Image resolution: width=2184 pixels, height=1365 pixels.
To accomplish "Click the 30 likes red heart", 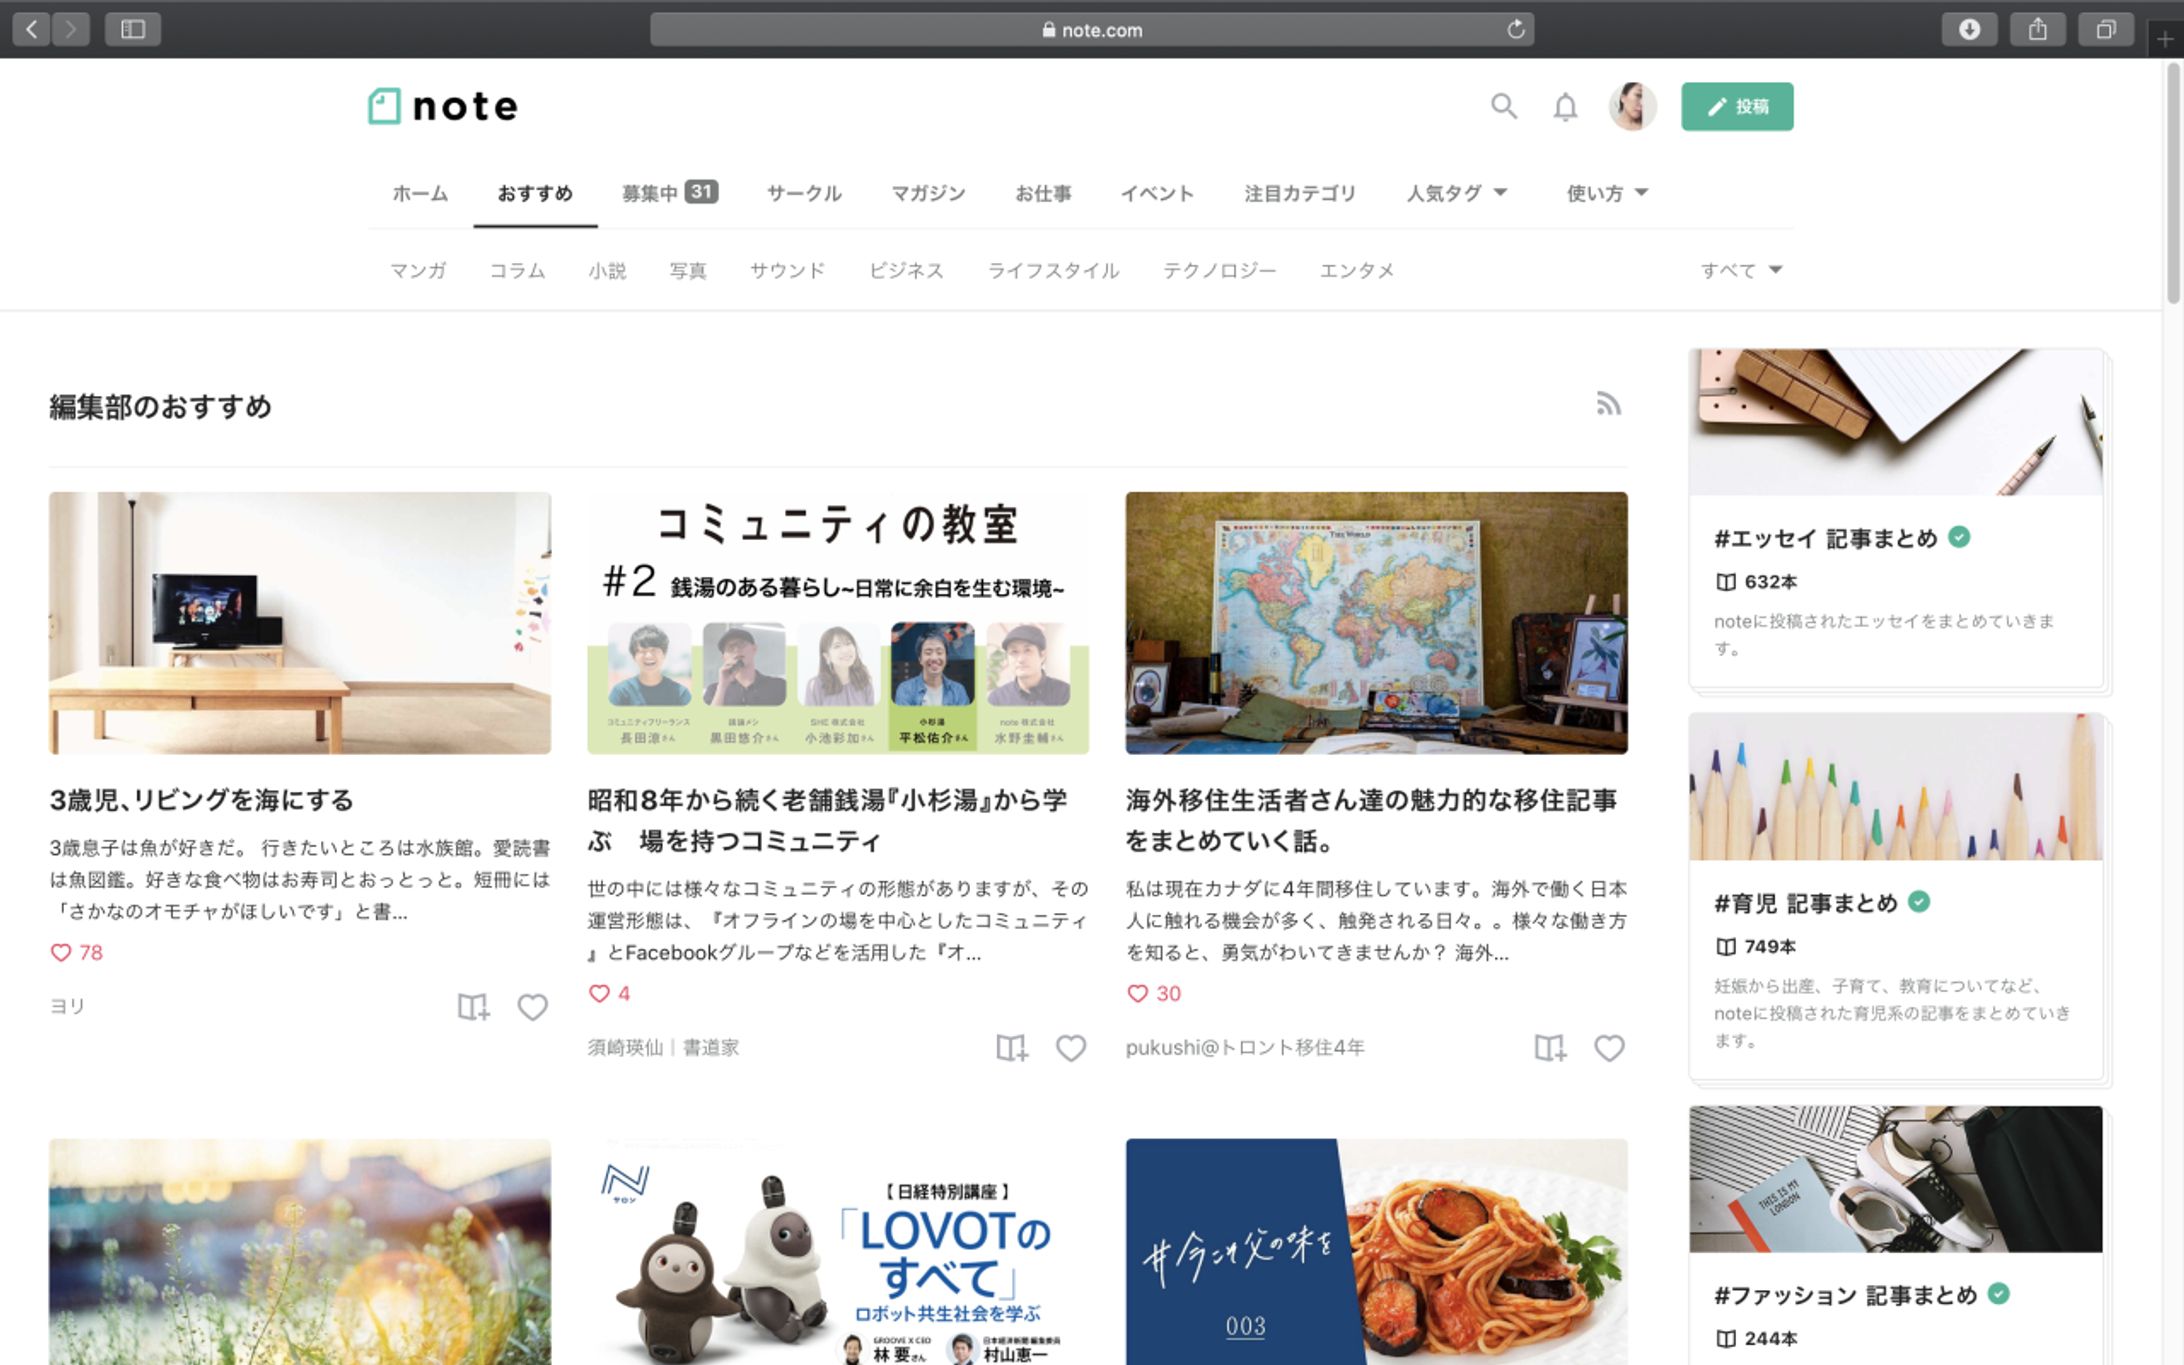I will 1137,994.
